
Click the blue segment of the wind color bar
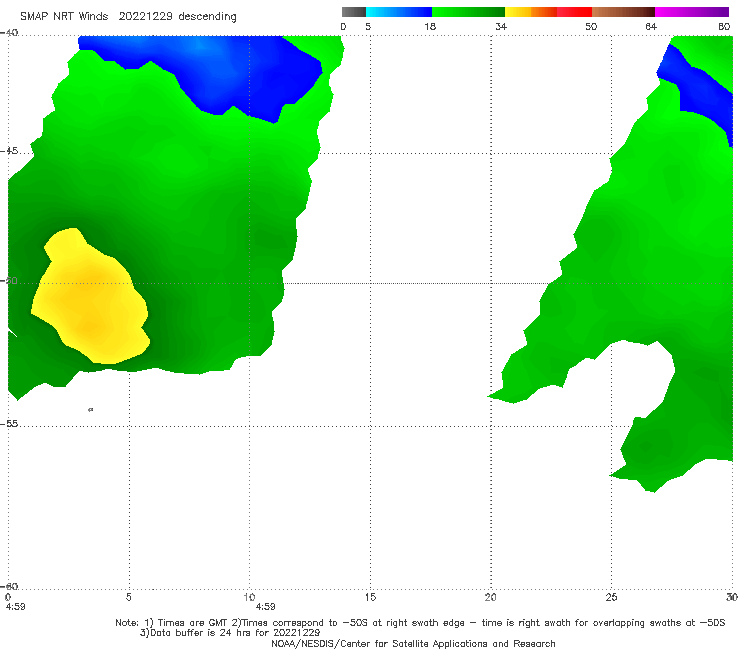point(399,12)
